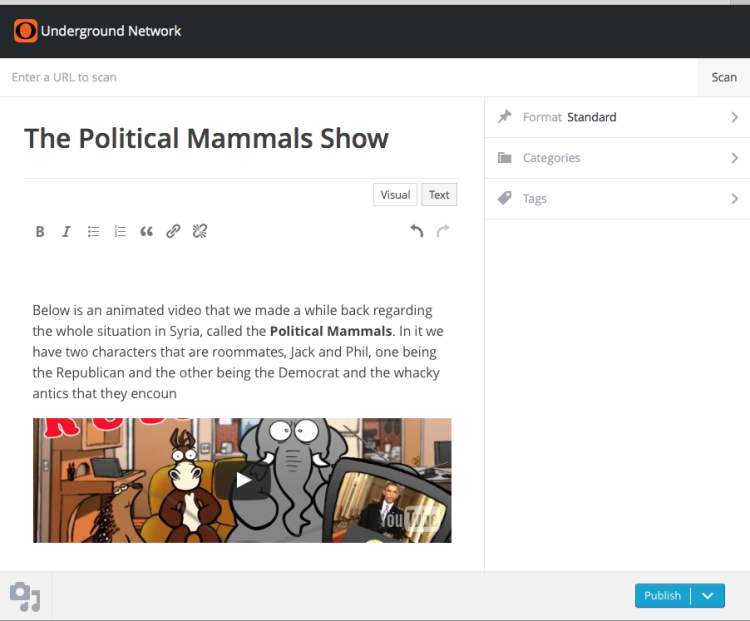Viewport: 750px width, 621px height.
Task: Click the 'Tags' label
Action: click(535, 199)
